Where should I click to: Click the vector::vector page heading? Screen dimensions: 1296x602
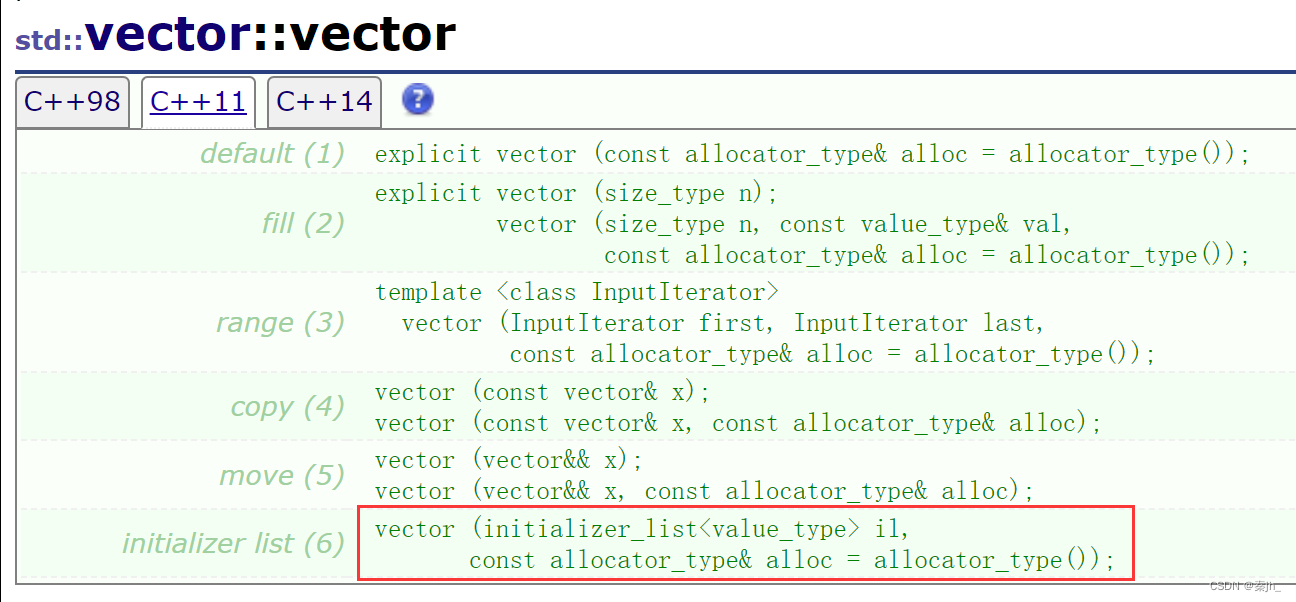(x=270, y=34)
